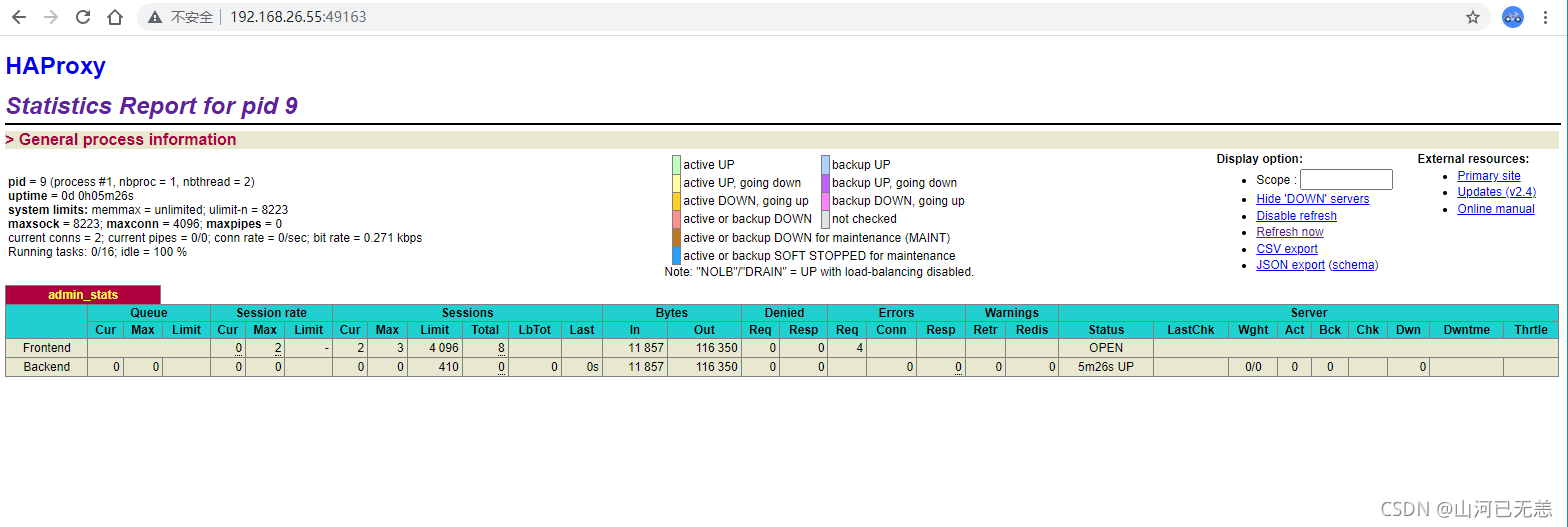Click the active UP, going down yellow swatch
1568x527 pixels.
pyautogui.click(x=677, y=183)
